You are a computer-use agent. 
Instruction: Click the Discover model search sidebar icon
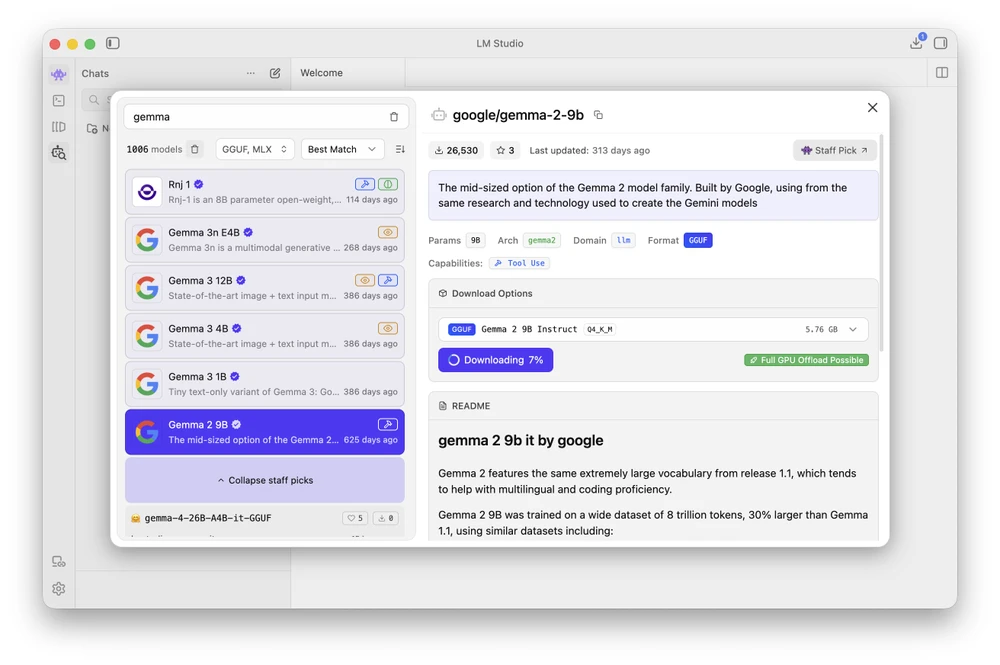click(59, 153)
